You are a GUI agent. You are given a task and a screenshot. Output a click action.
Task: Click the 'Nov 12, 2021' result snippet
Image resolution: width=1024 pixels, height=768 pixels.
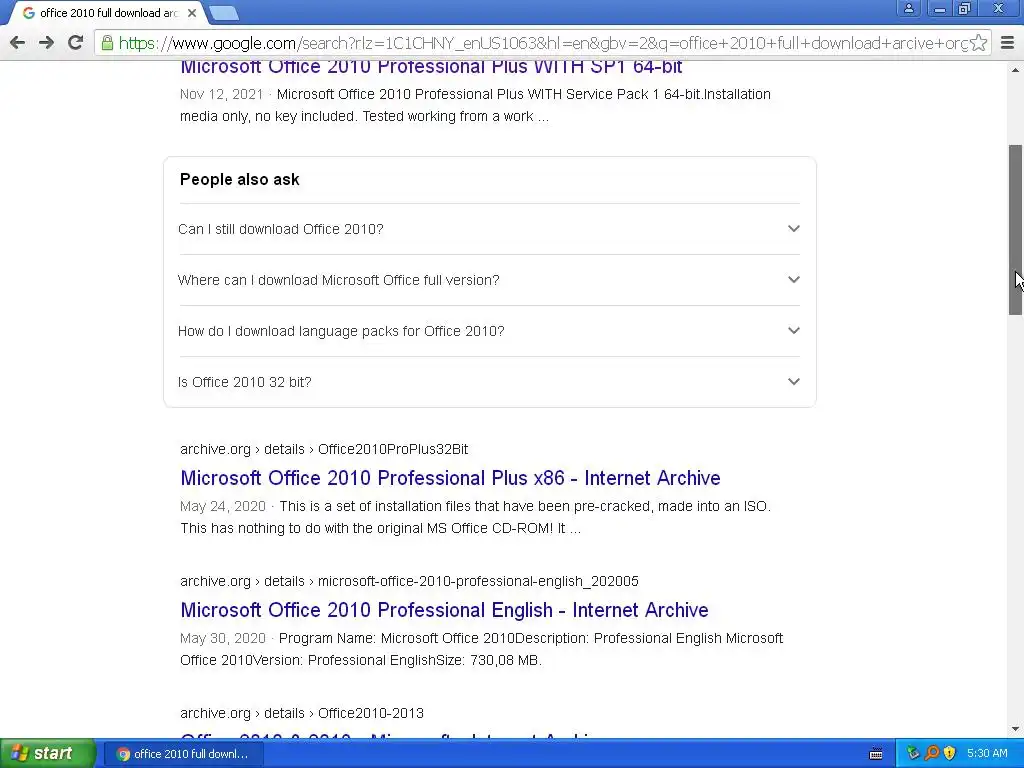475,105
